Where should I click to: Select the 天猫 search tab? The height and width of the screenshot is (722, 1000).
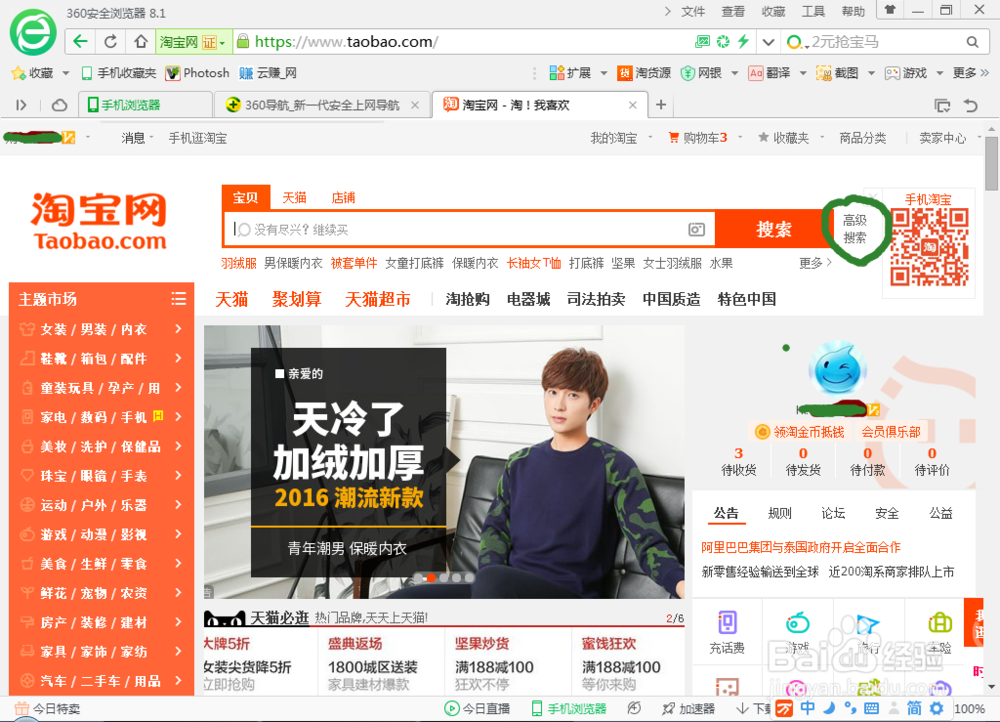[x=294, y=198]
